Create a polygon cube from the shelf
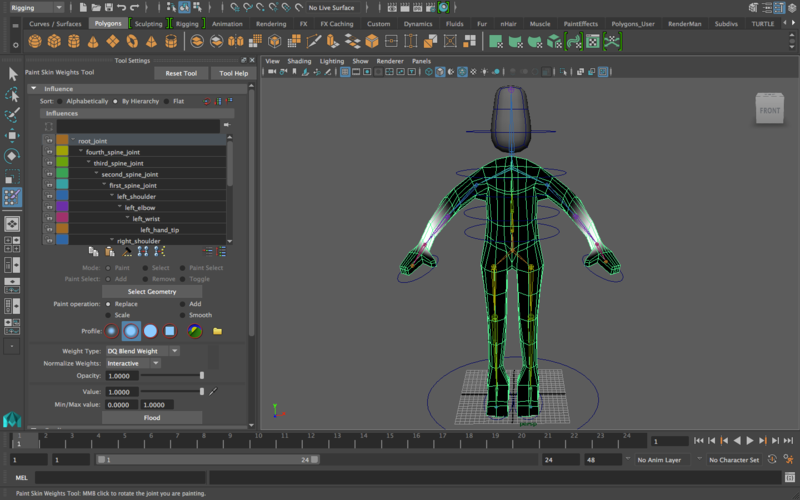Image resolution: width=800 pixels, height=500 pixels. click(x=54, y=41)
